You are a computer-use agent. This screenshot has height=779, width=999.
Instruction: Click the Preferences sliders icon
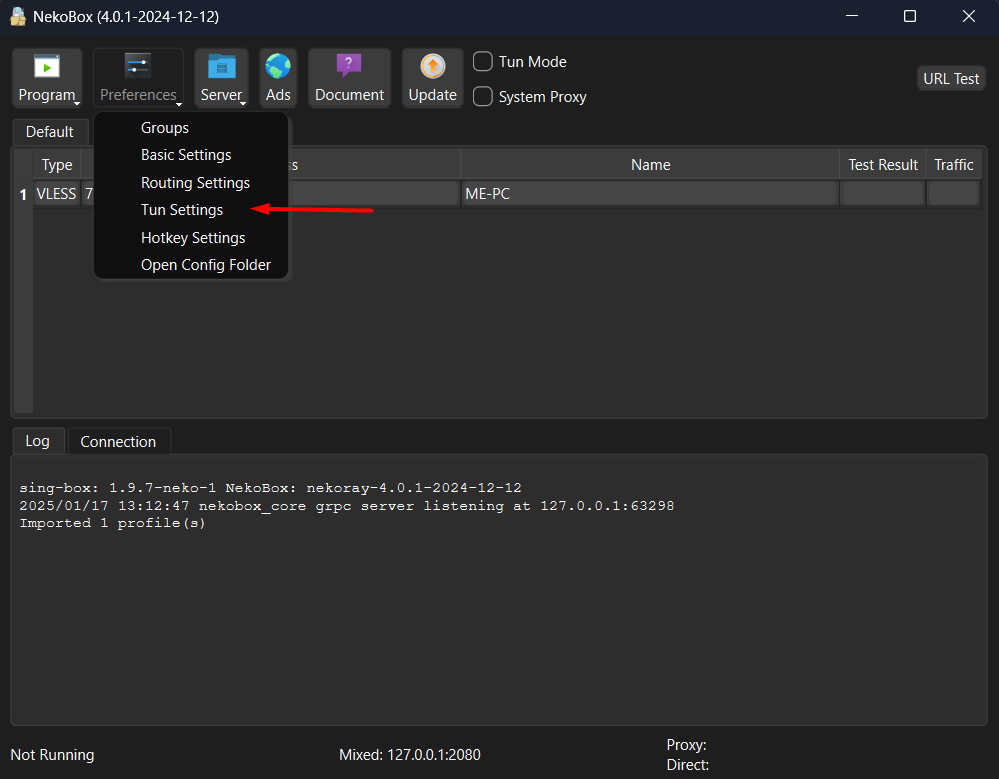(x=138, y=67)
